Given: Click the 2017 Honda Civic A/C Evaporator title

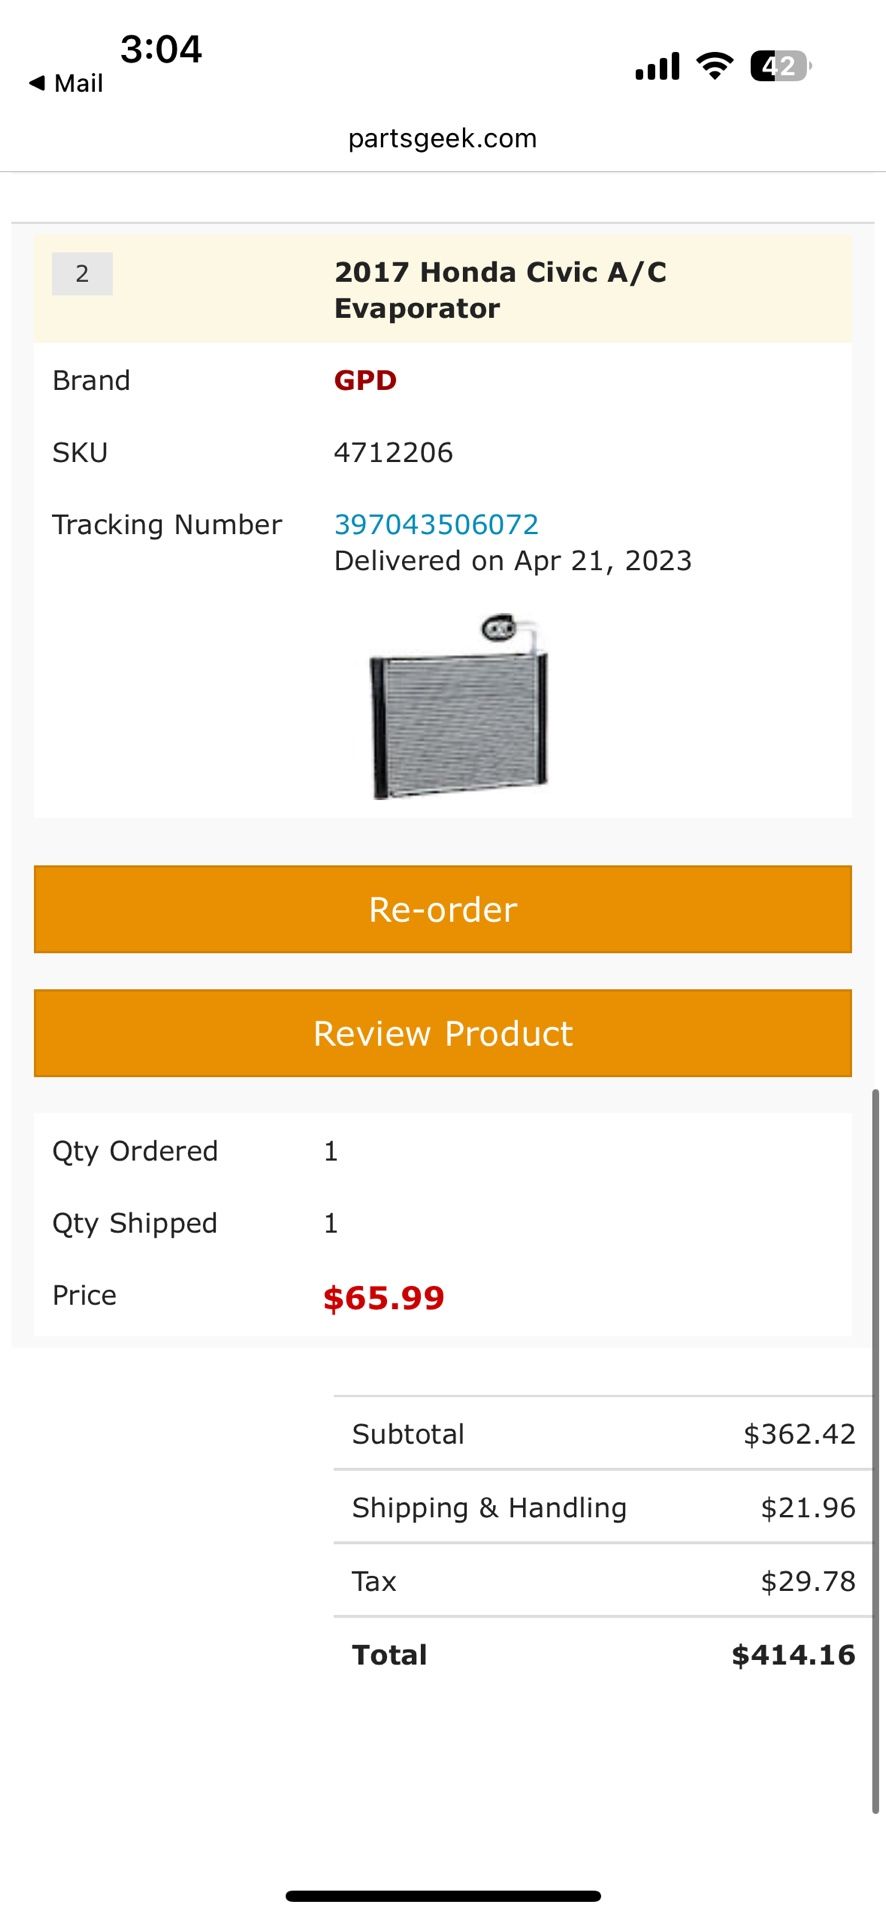Looking at the screenshot, I should 500,290.
